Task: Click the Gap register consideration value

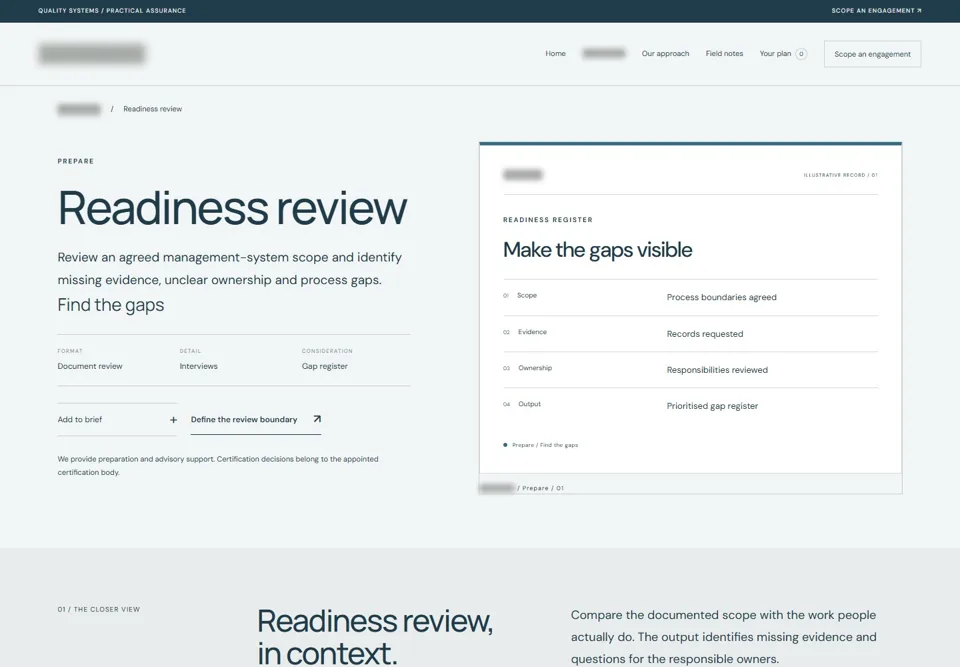Action: [324, 366]
